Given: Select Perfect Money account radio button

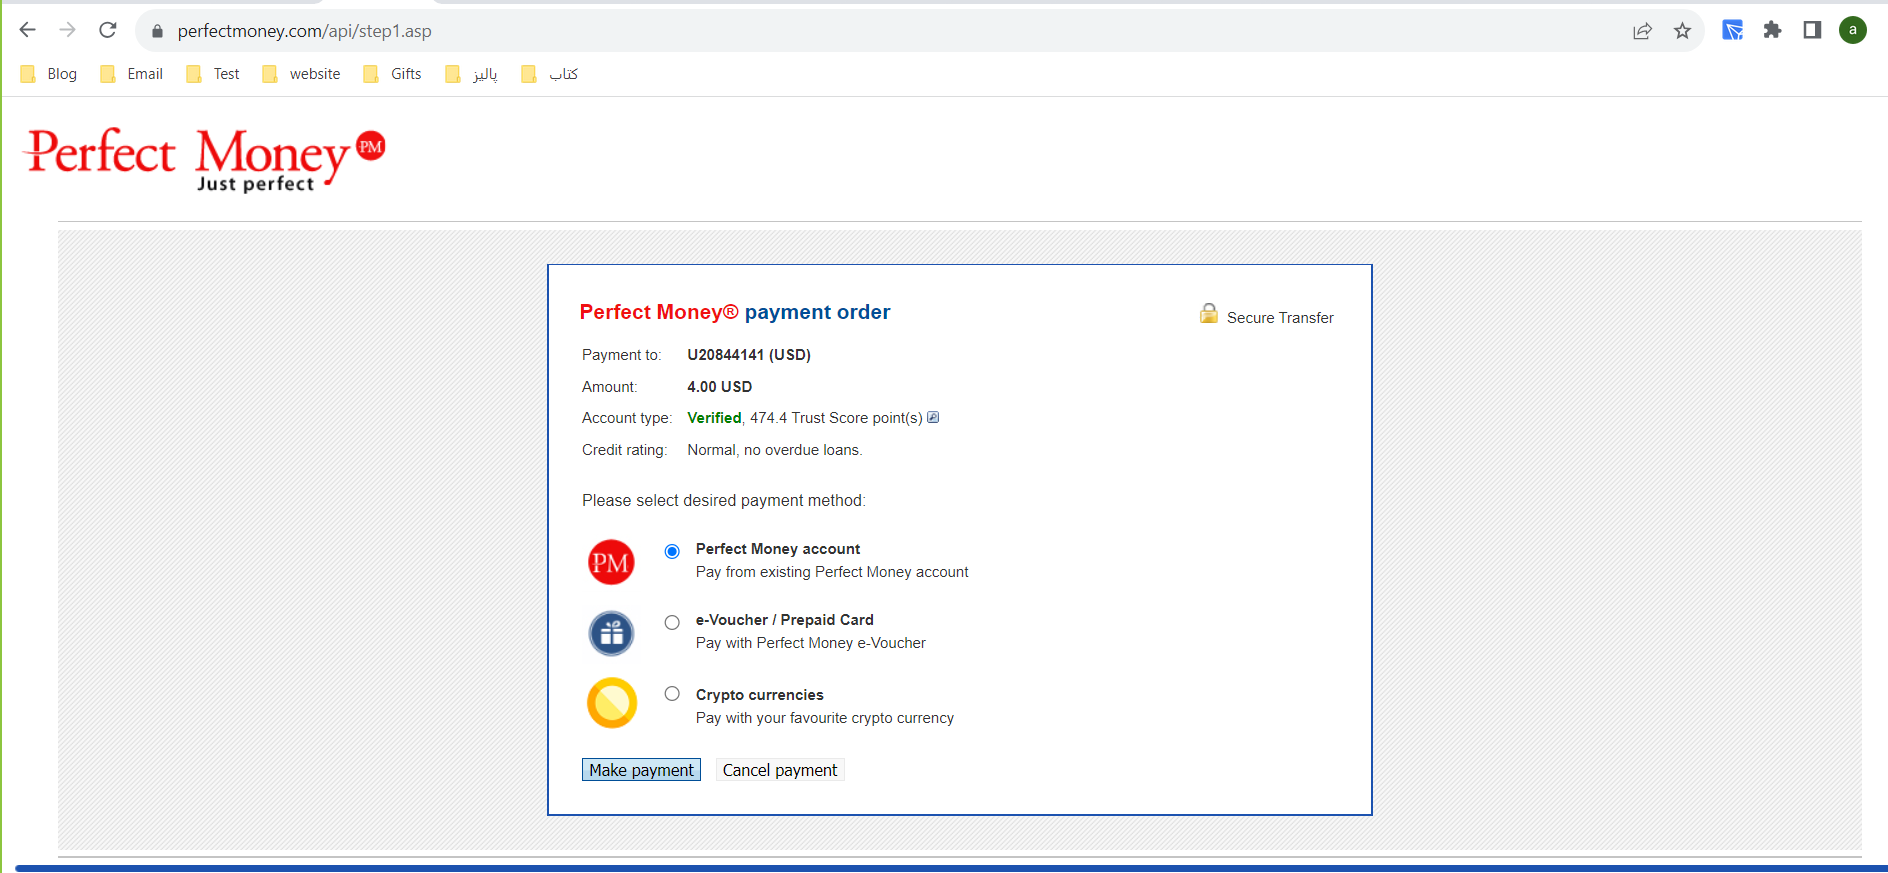Looking at the screenshot, I should pos(672,551).
